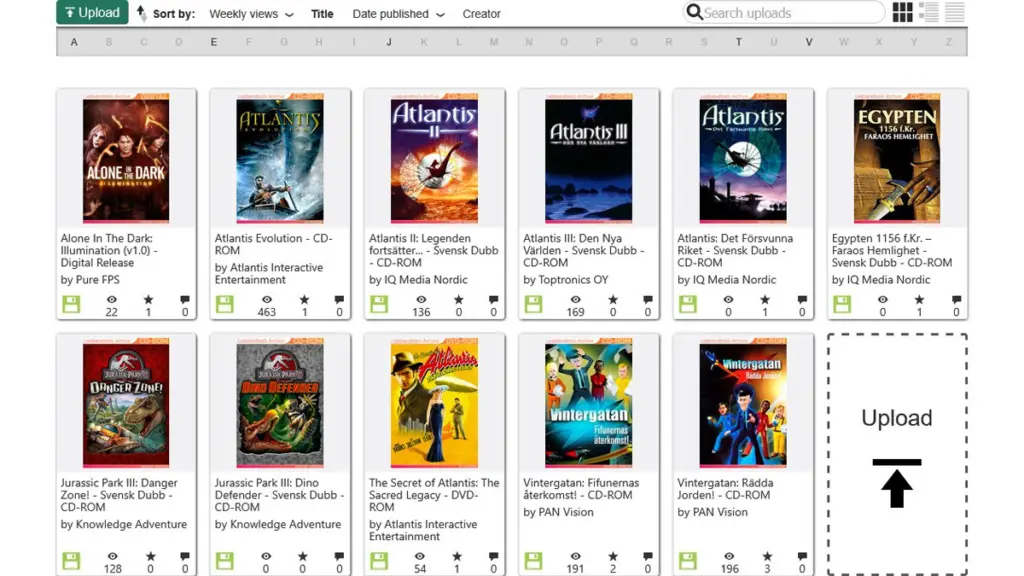Click software disk icon on Atlantis Evolution
The width and height of the screenshot is (1024, 576).
[x=225, y=304]
